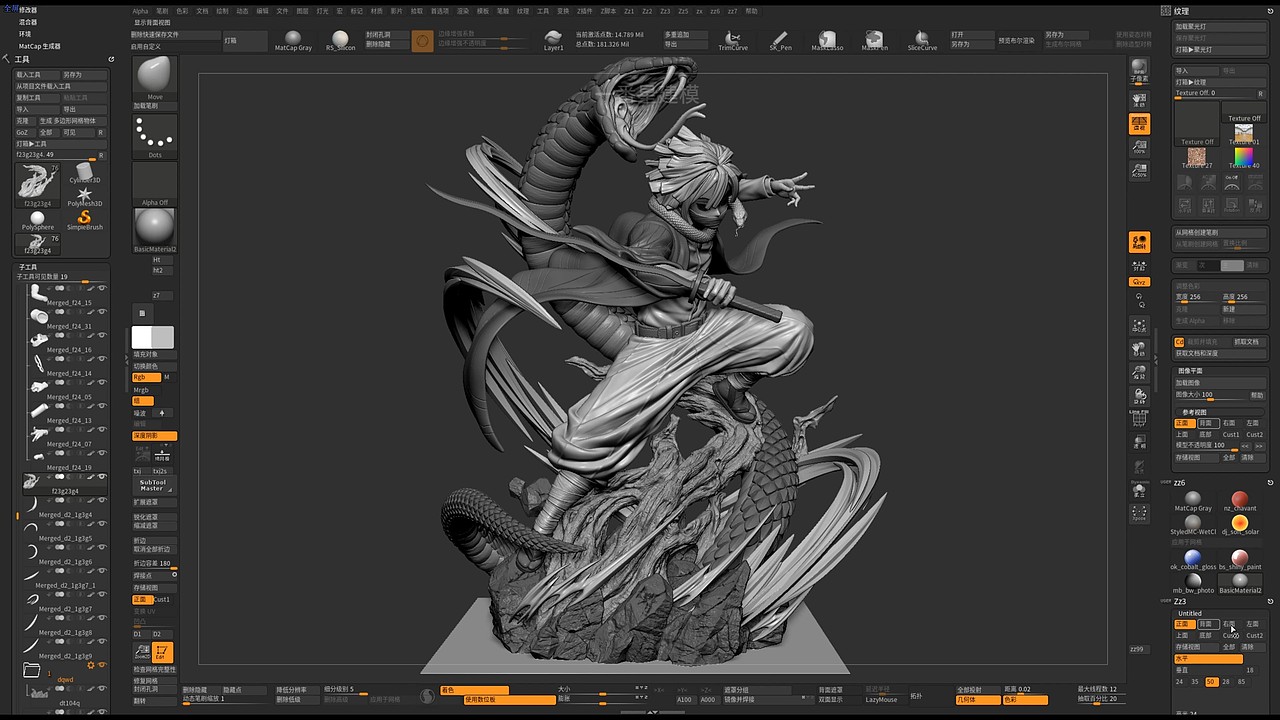Pick the SimpleBrush tool

coord(84,220)
